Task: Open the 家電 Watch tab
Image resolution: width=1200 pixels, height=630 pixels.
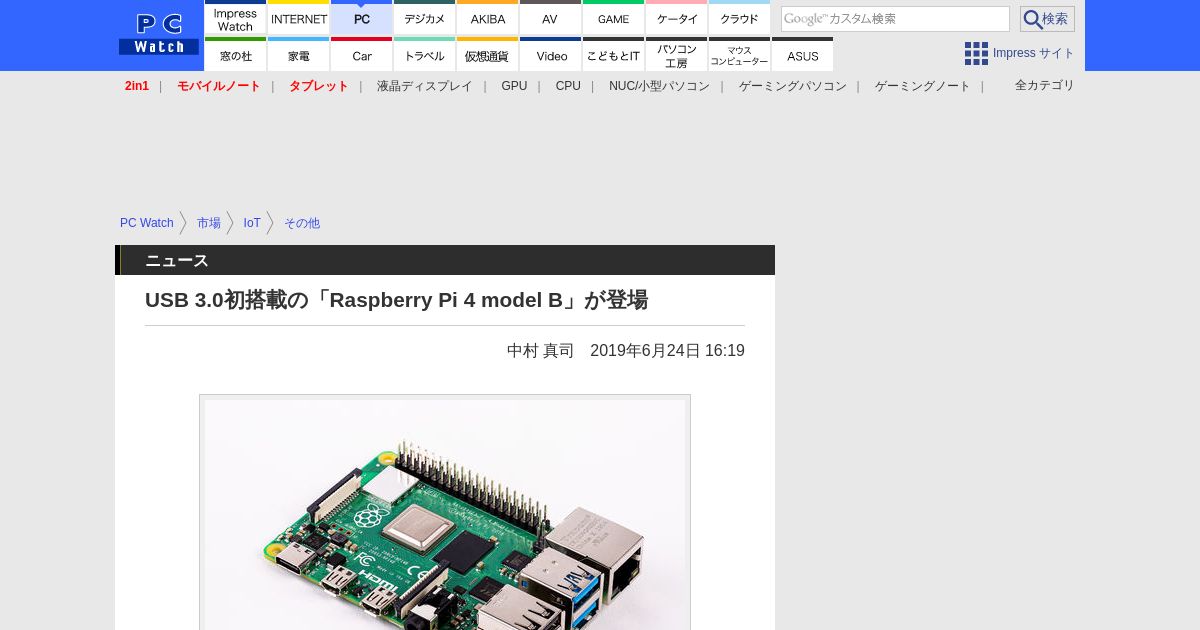Action: 298,54
